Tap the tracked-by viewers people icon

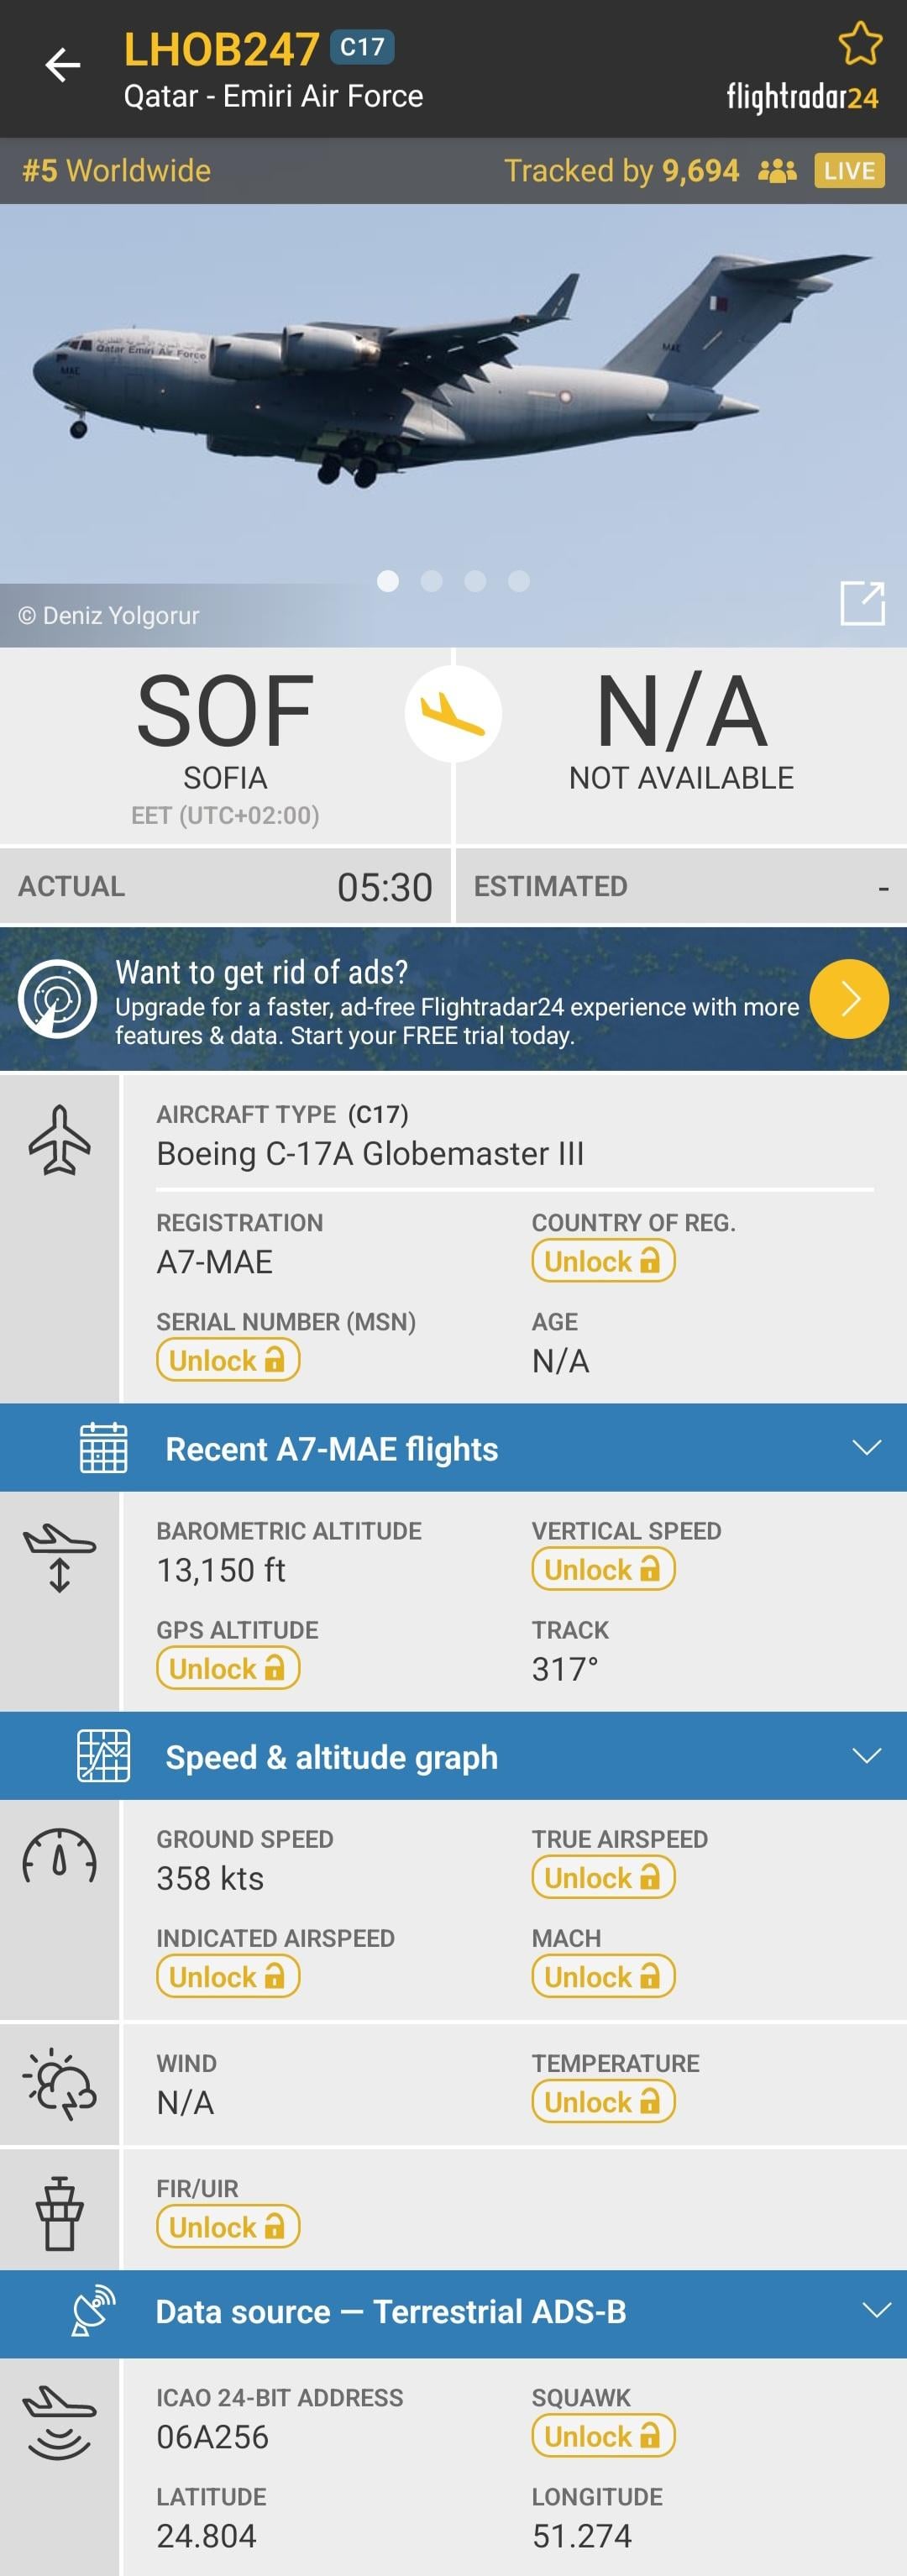point(777,171)
